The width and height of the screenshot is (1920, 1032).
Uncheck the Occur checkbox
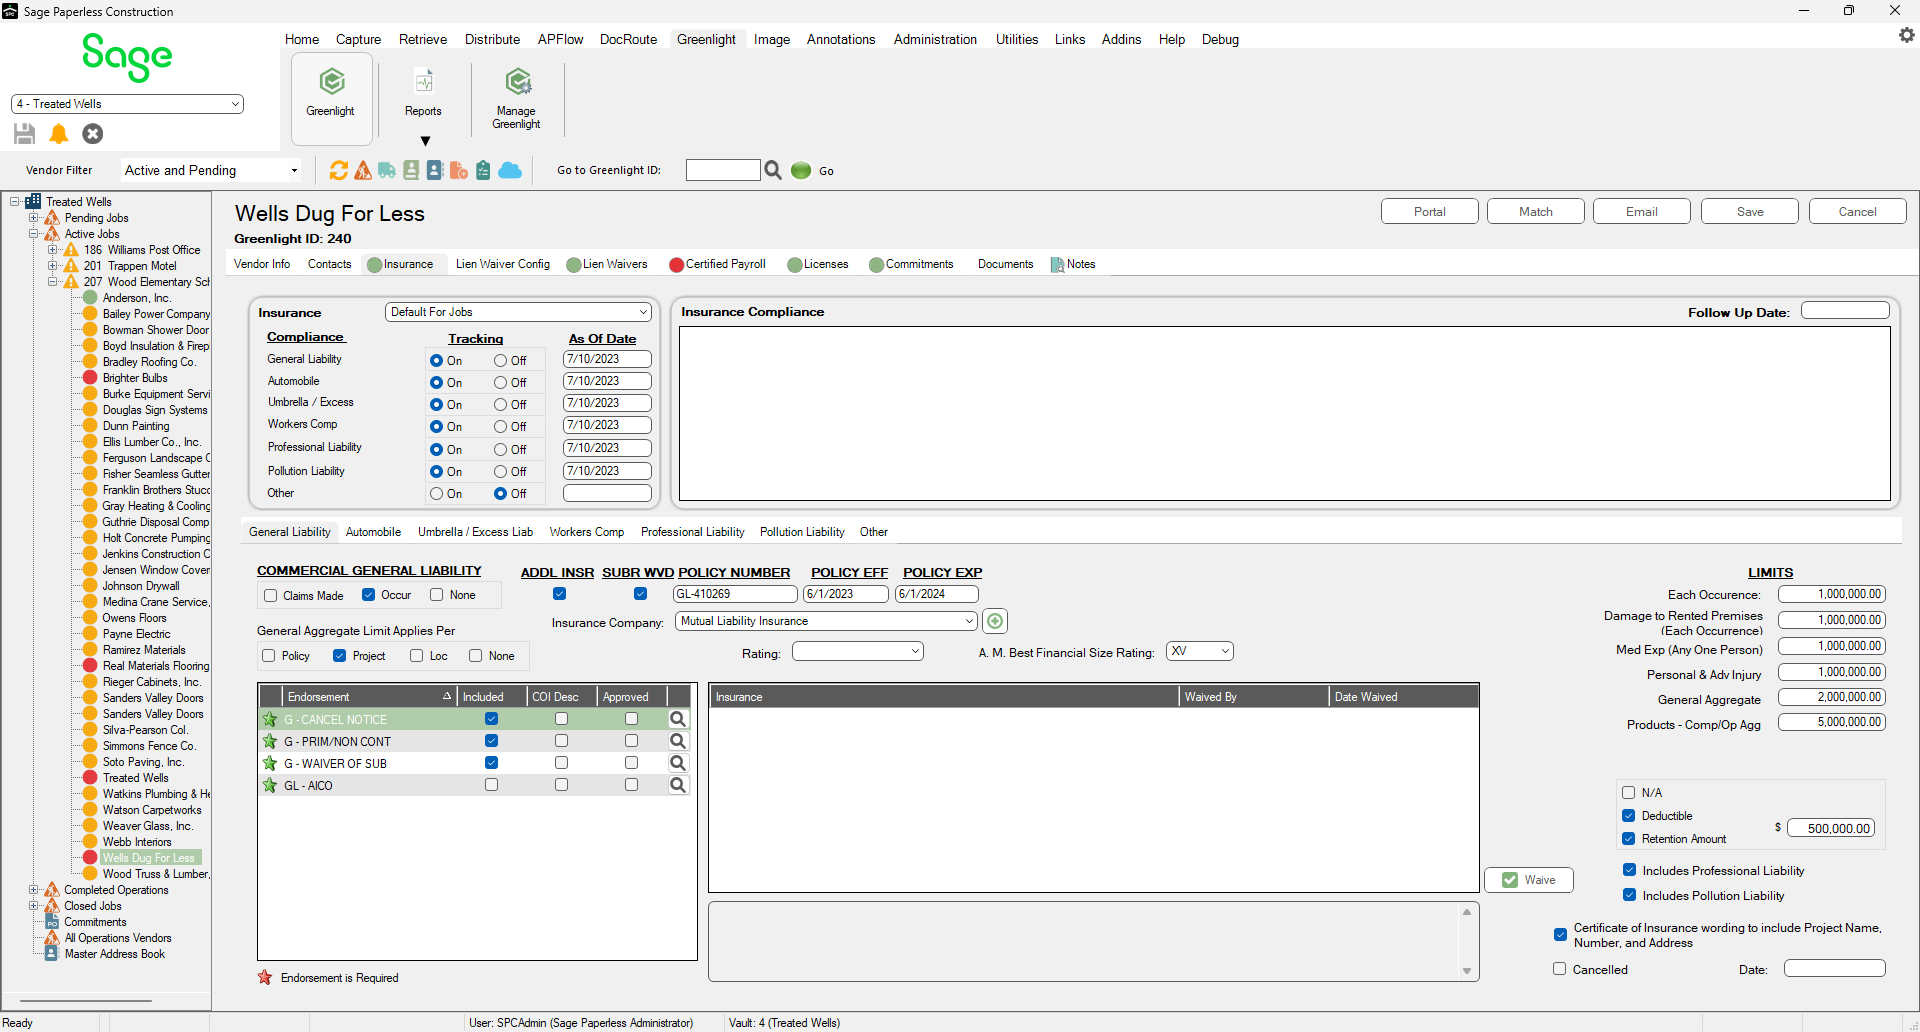[x=368, y=595]
